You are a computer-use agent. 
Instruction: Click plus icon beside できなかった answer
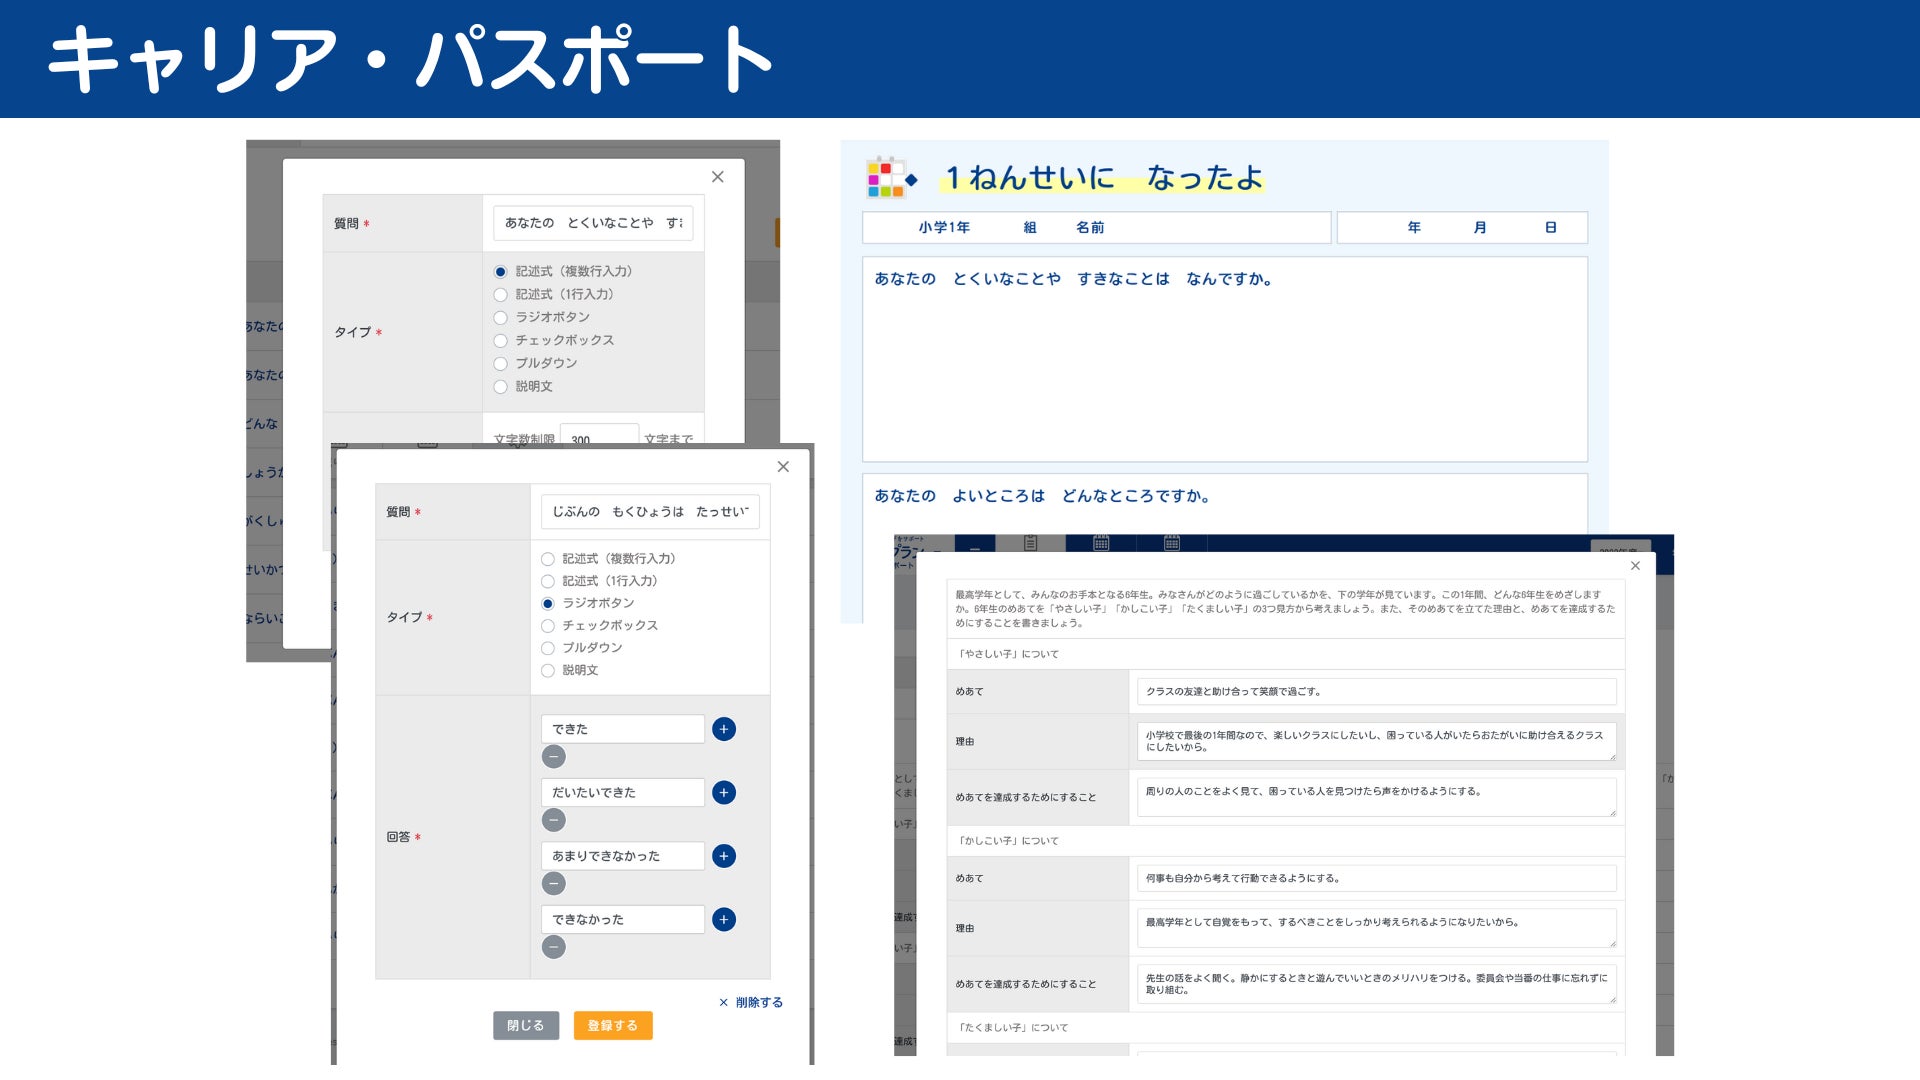tap(724, 919)
